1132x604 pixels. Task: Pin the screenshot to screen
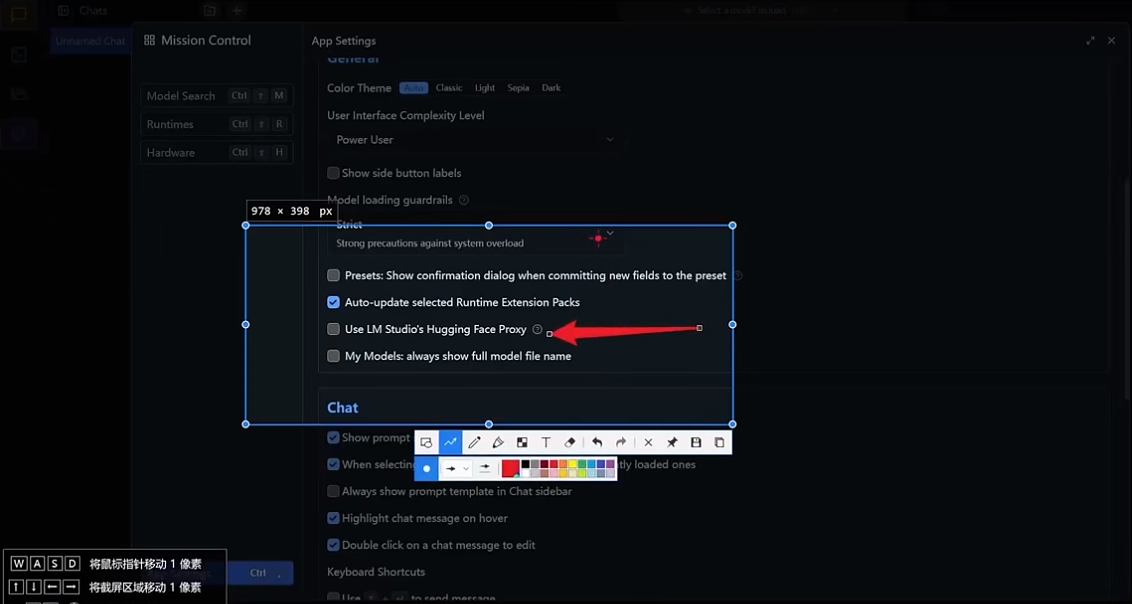(x=672, y=442)
